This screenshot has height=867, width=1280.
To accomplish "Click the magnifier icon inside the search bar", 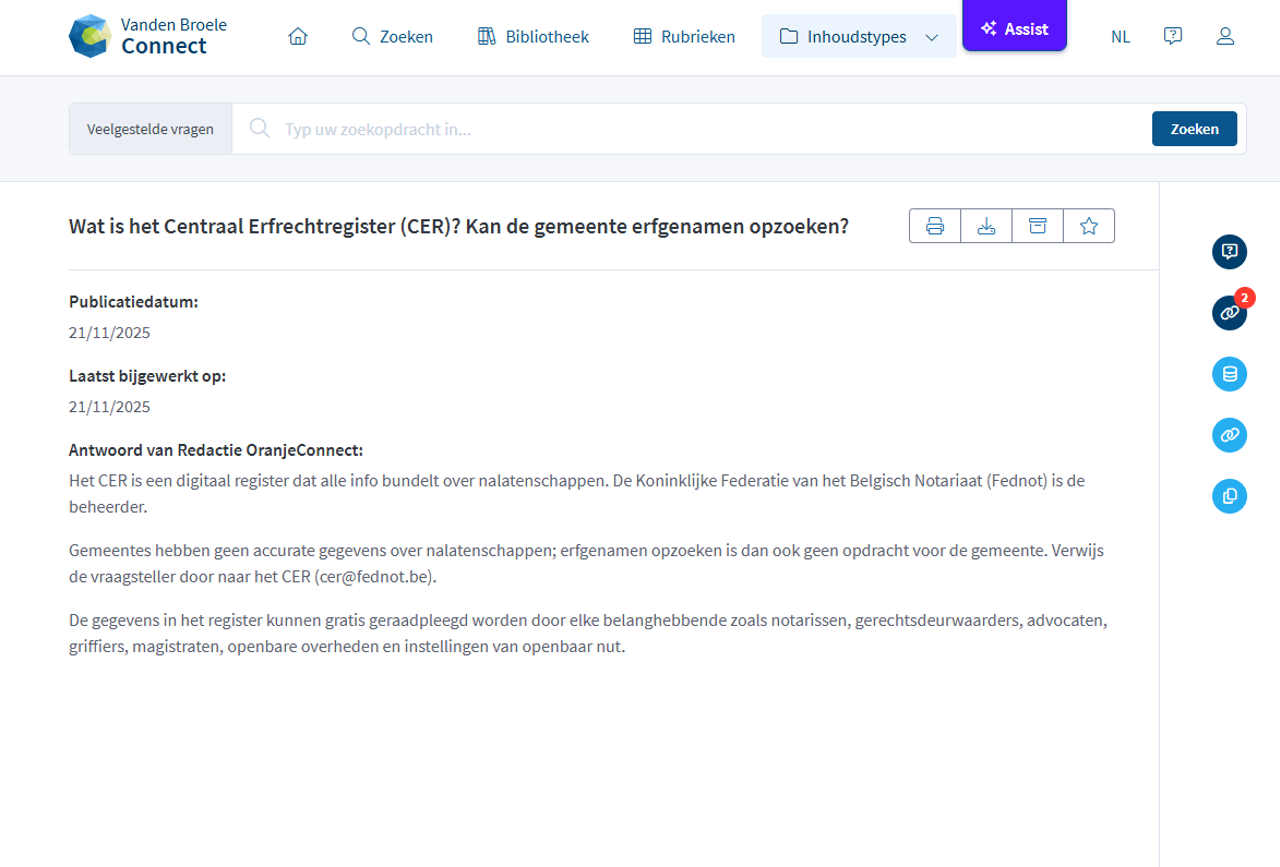I will pos(260,128).
